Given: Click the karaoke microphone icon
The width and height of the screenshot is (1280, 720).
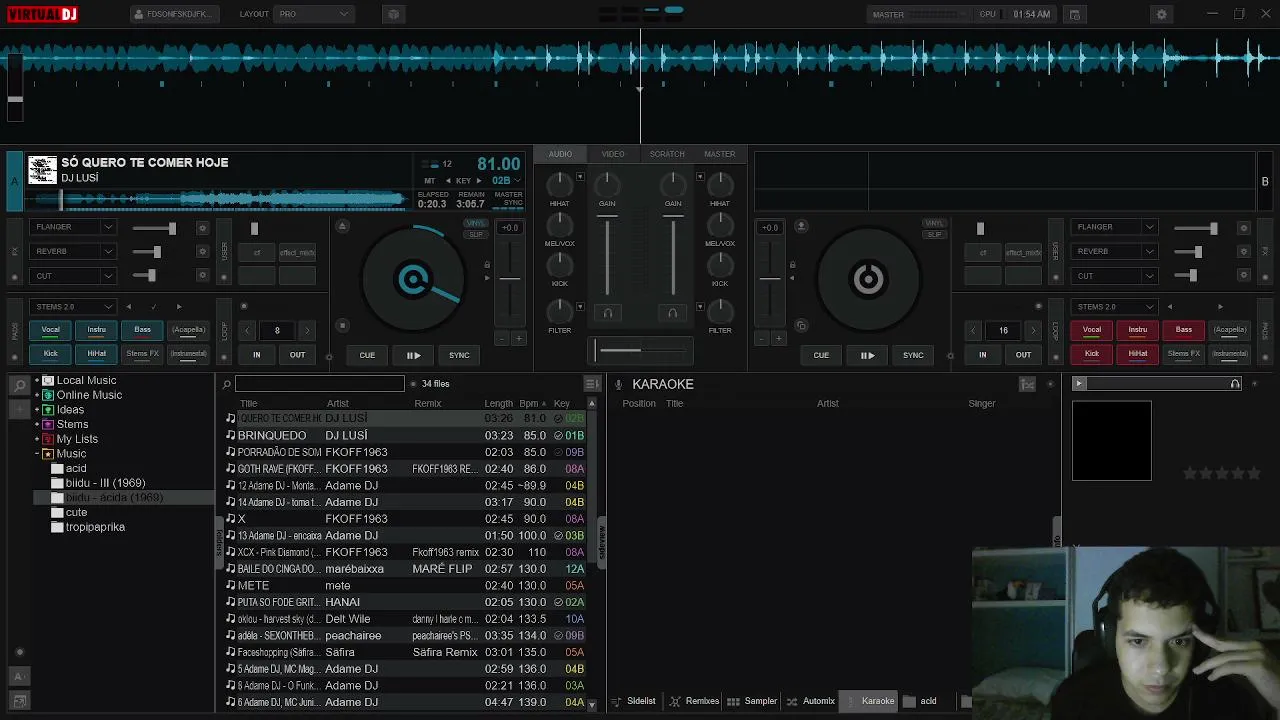Looking at the screenshot, I should (619, 385).
